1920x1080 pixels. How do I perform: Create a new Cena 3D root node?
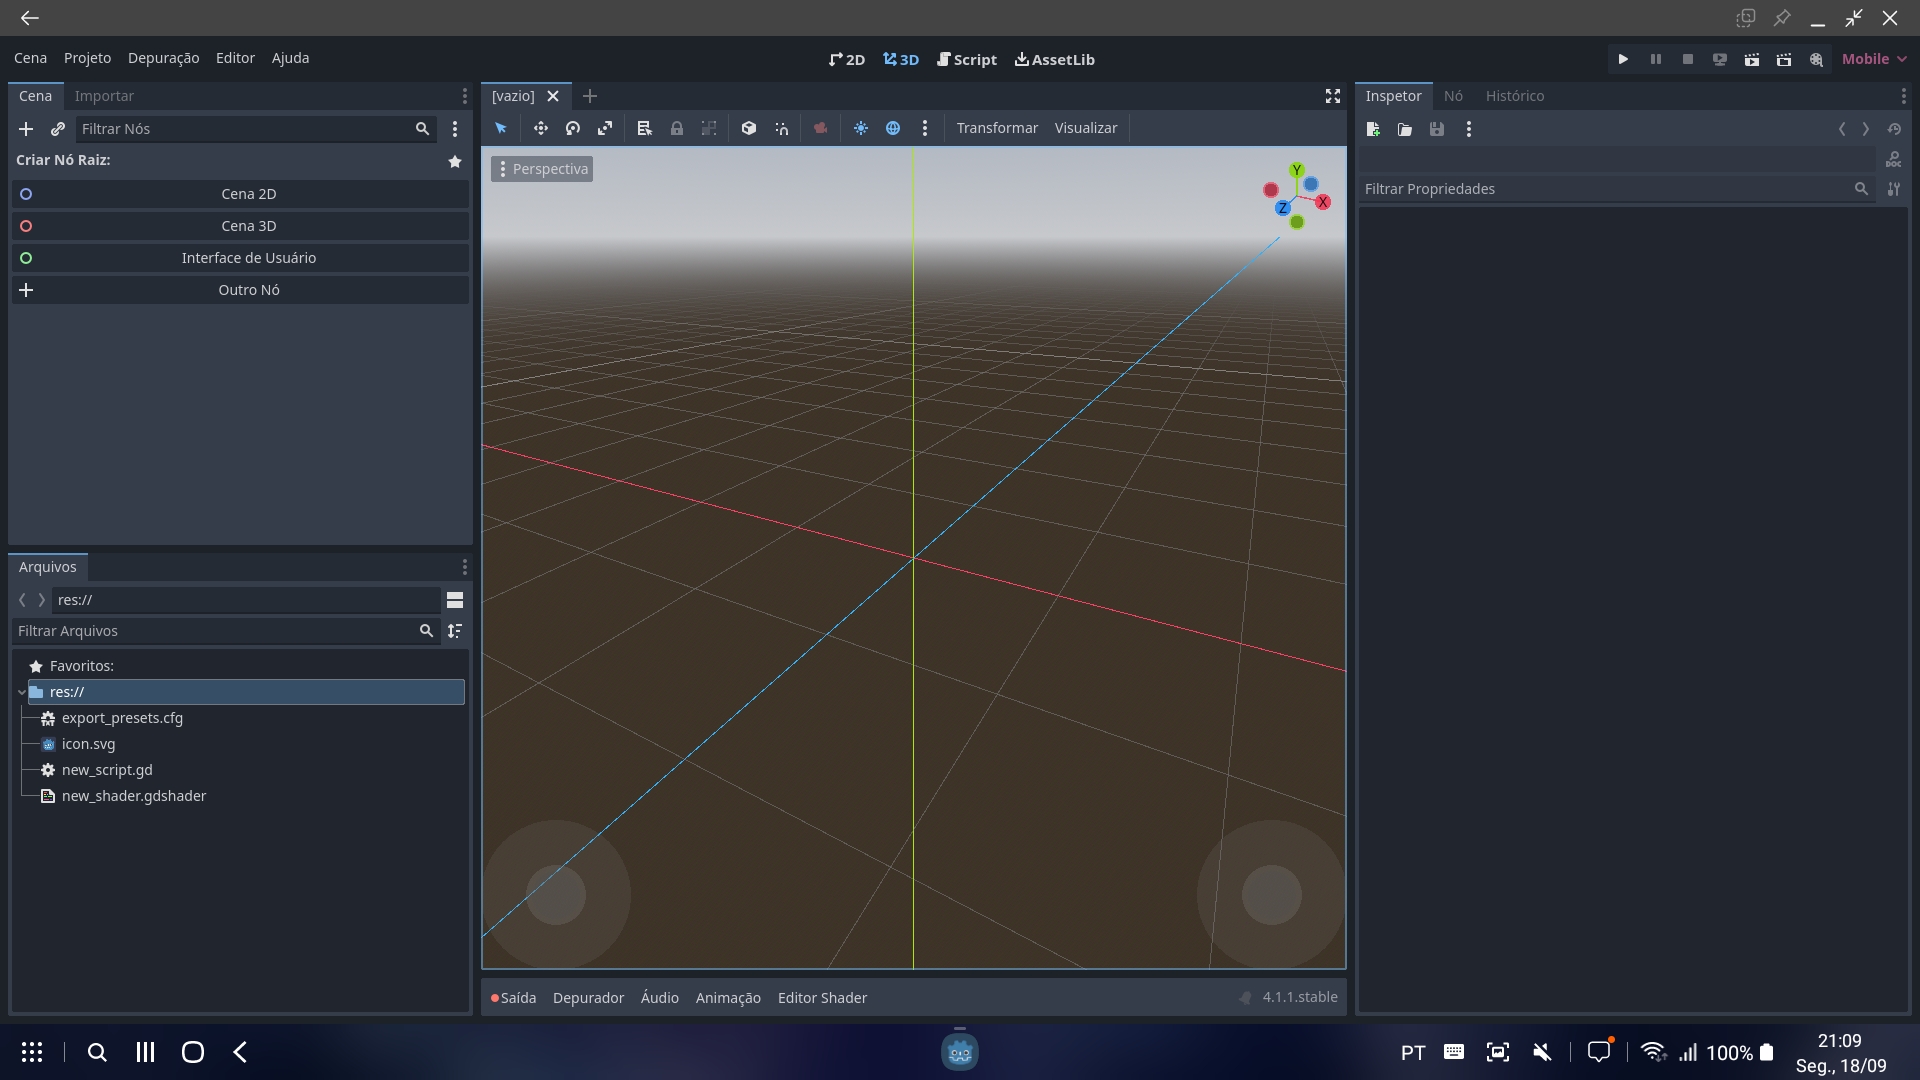(x=248, y=226)
